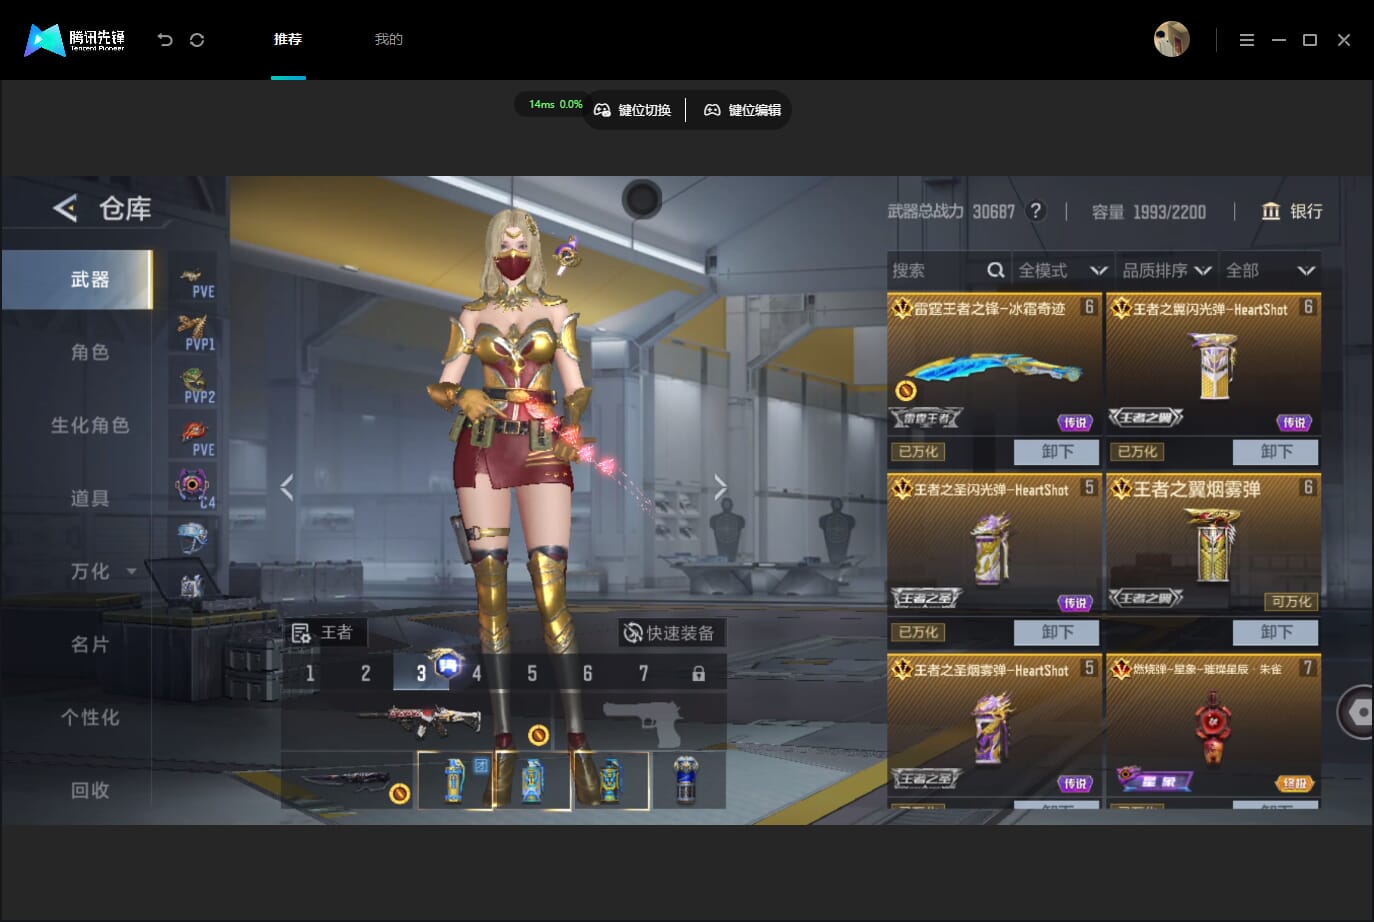Select the 道具 category
The width and height of the screenshot is (1374, 922).
(90, 498)
